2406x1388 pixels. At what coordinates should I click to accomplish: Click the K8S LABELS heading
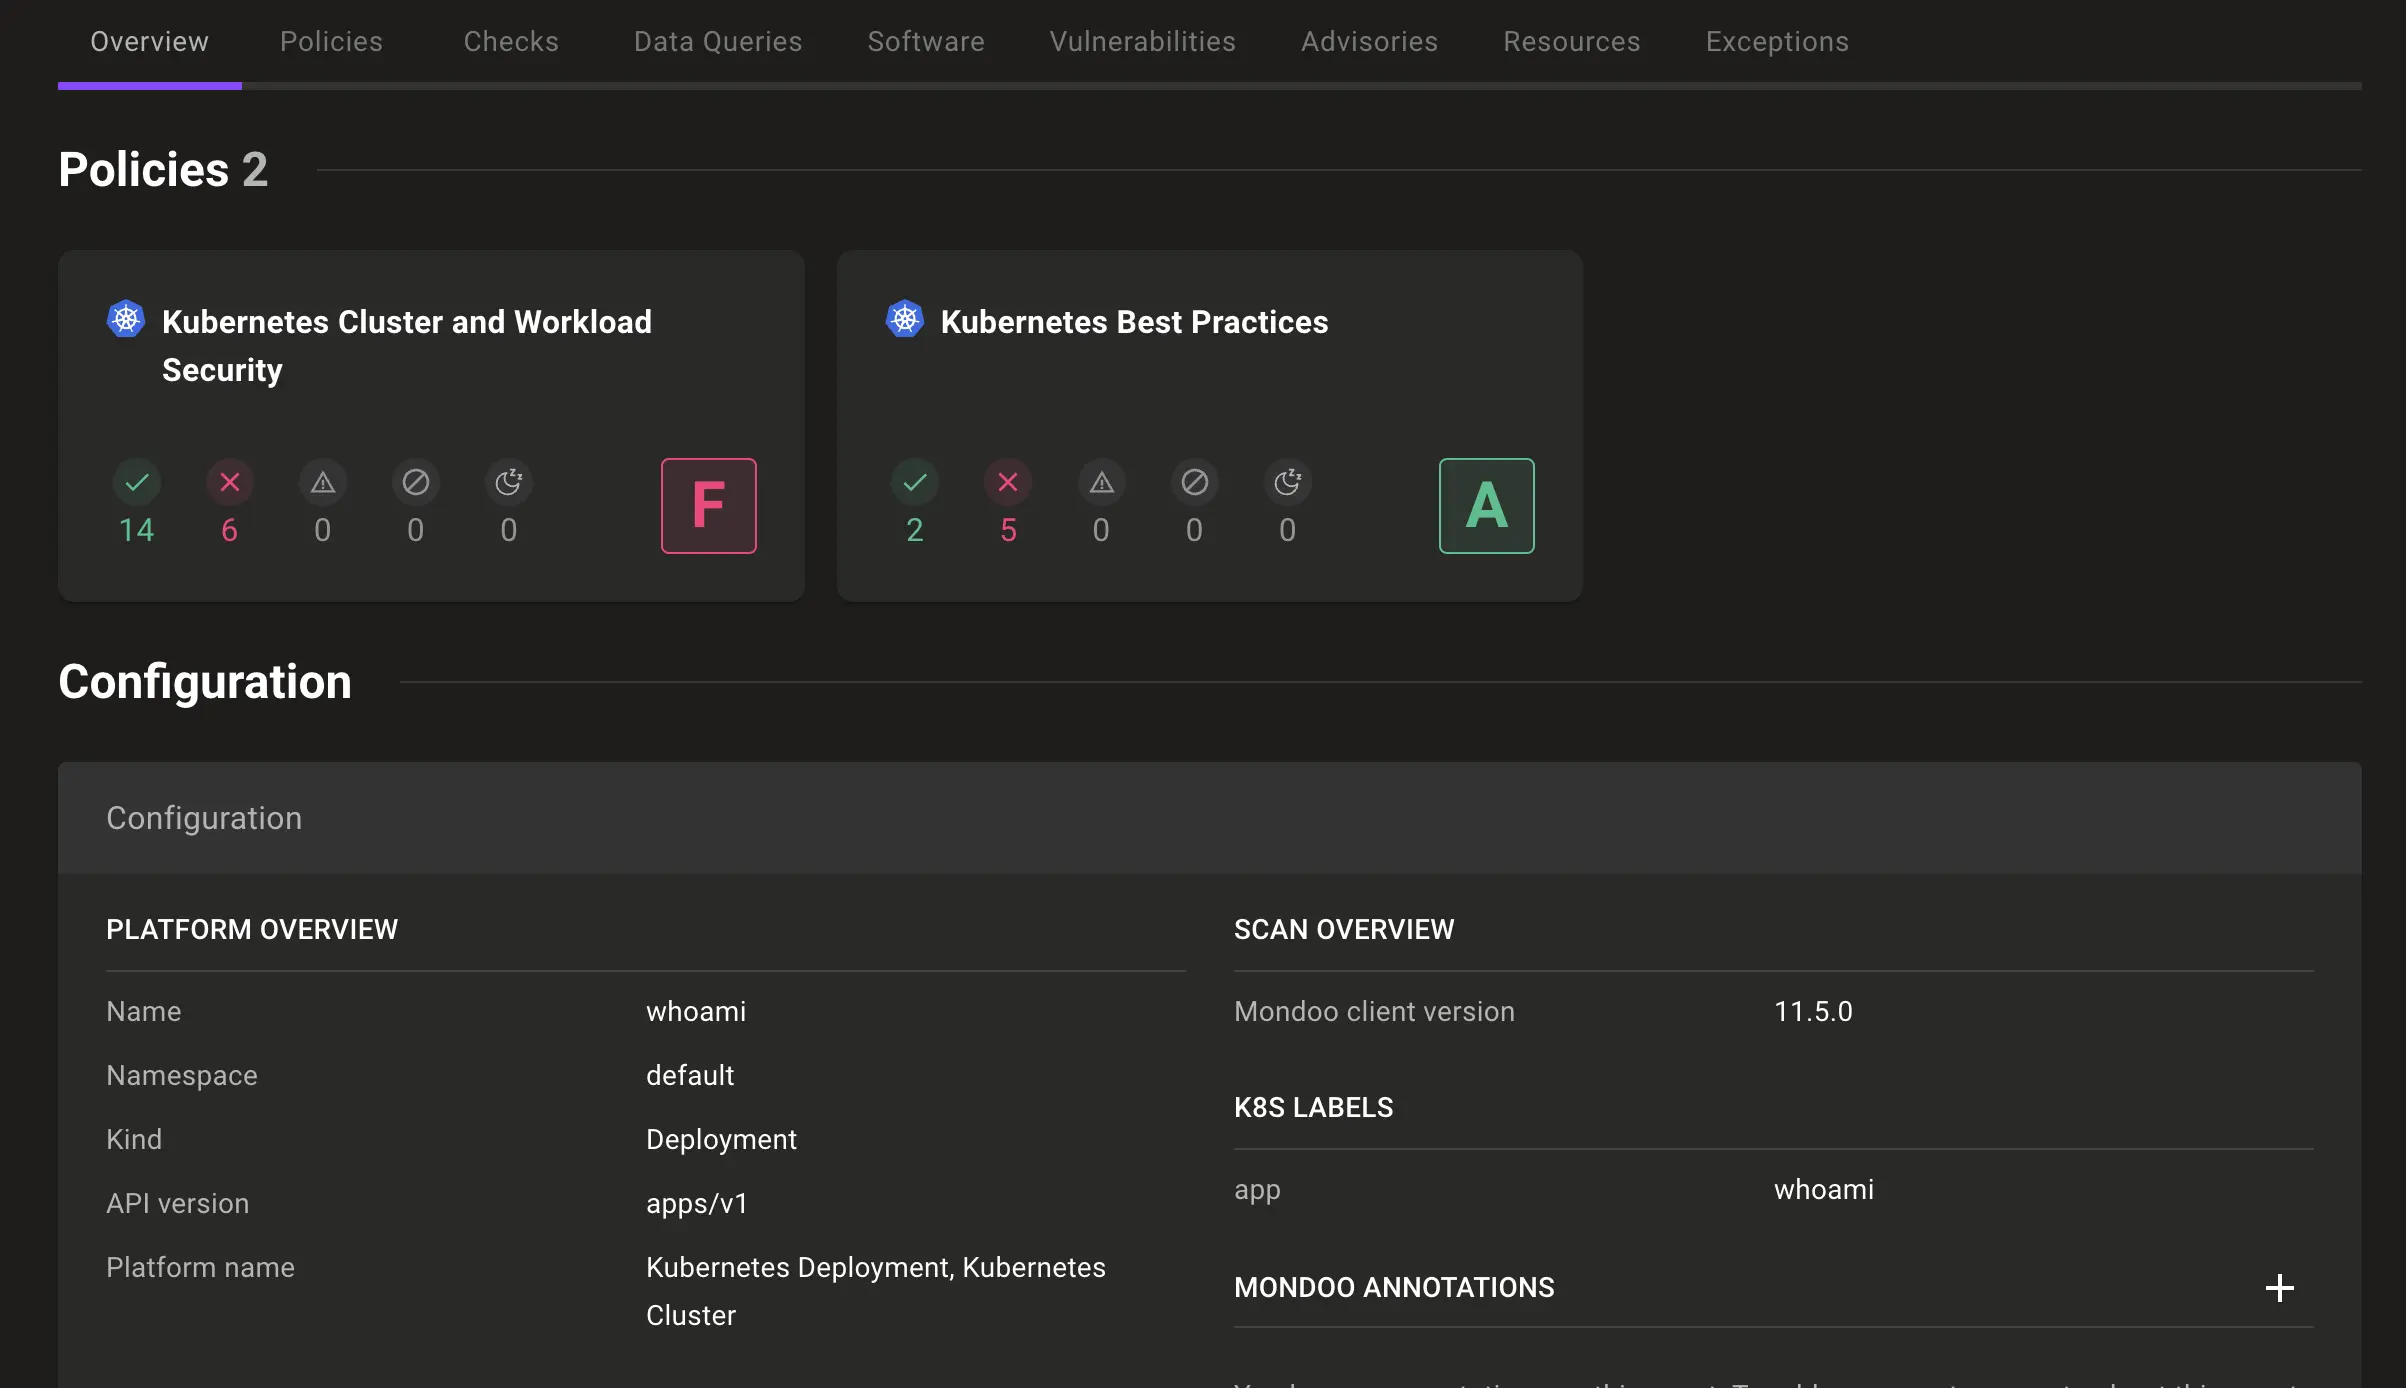click(x=1314, y=1107)
